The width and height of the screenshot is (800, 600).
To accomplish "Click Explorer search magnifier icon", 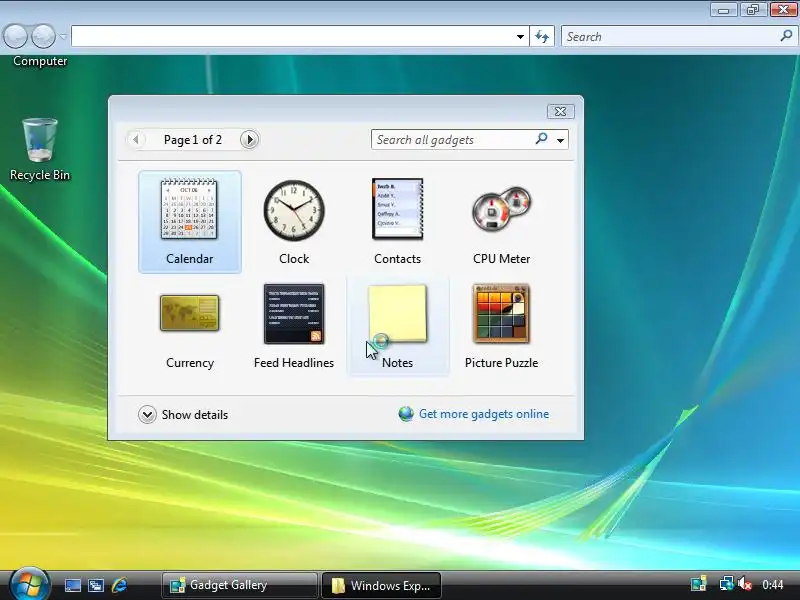I will click(x=786, y=36).
